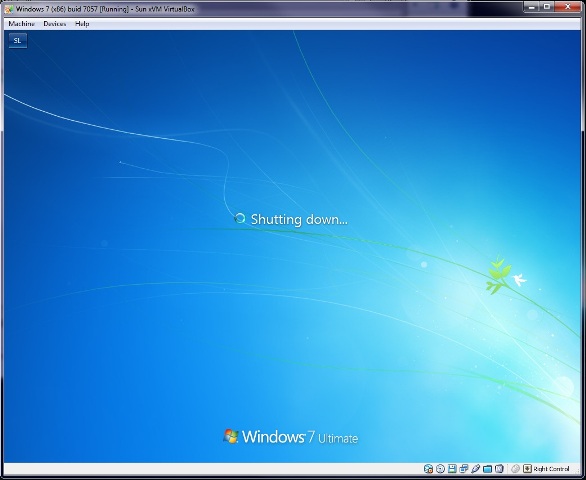Click the "Right Control" host key label
586x480 pixels.
coord(552,469)
